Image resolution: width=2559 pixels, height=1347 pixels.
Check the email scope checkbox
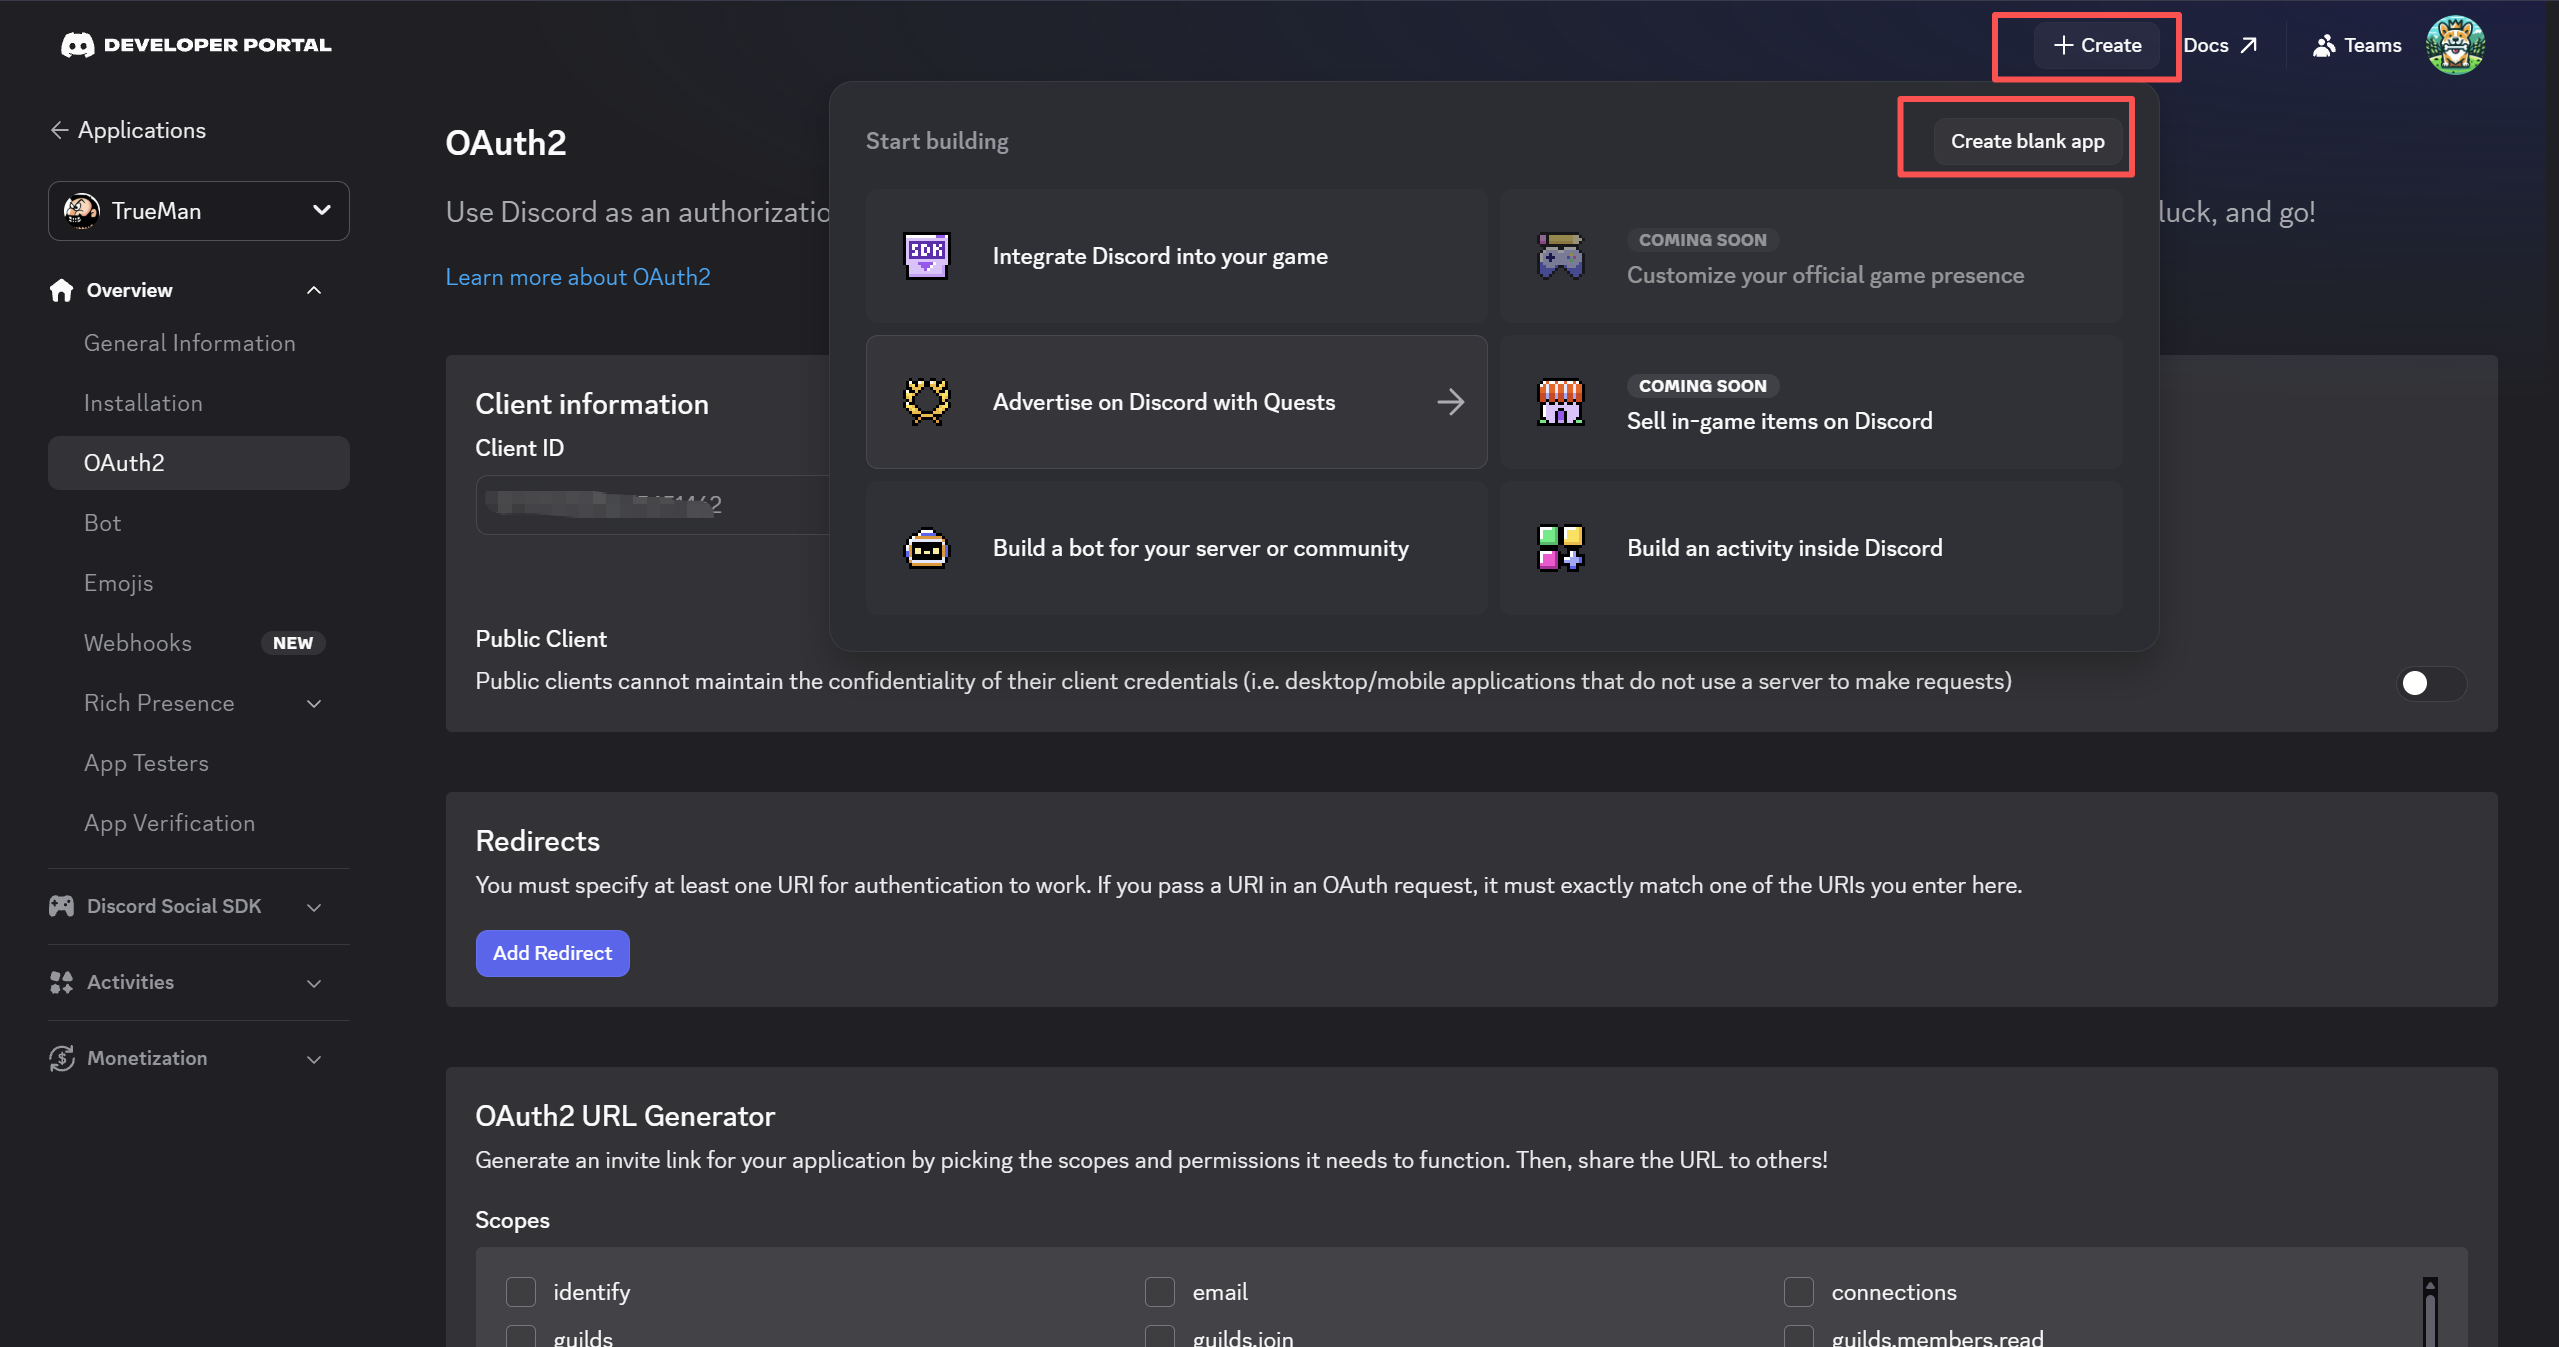point(1160,1291)
